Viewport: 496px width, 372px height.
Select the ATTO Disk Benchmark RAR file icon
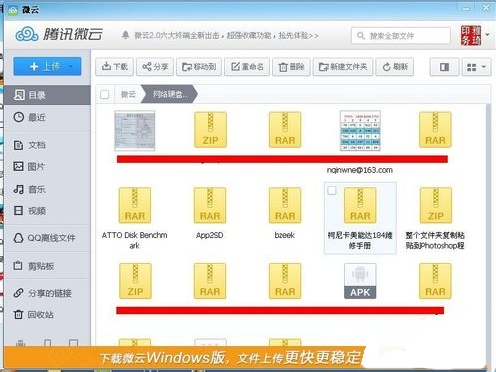tap(135, 205)
